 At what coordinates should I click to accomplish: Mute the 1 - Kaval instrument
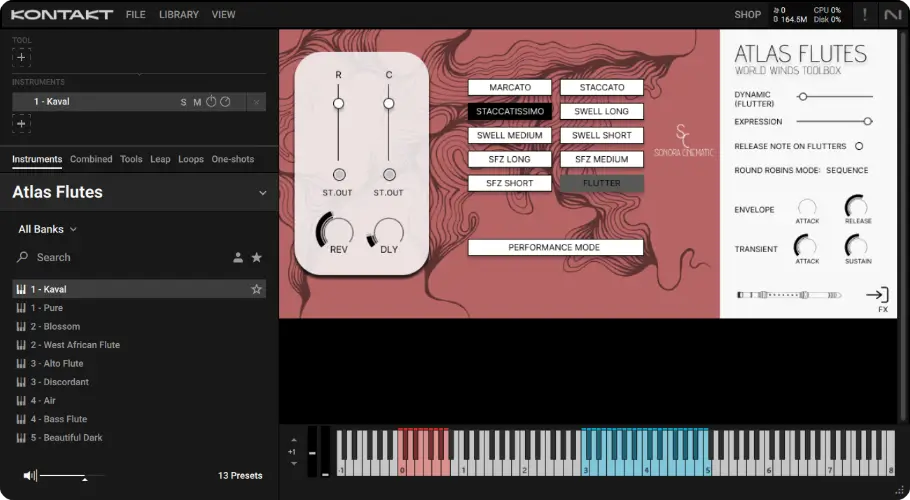click(197, 102)
